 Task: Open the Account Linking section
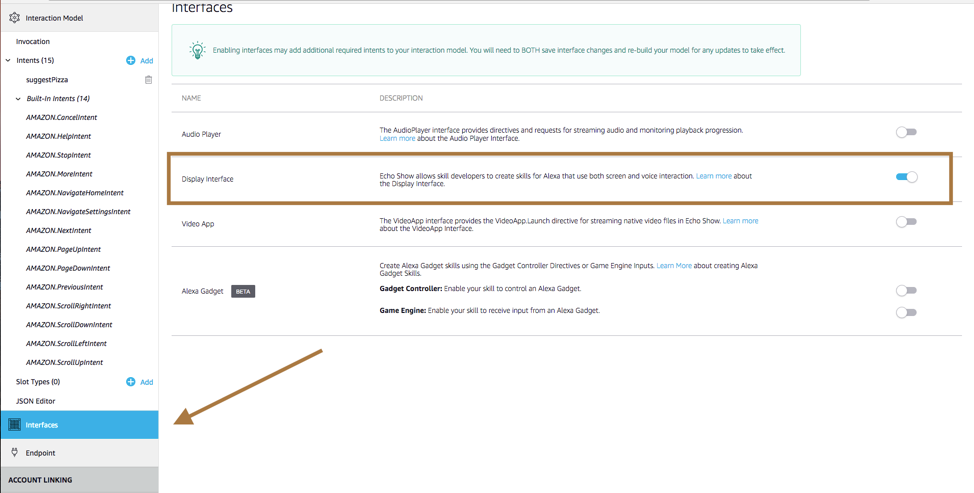tap(79, 480)
